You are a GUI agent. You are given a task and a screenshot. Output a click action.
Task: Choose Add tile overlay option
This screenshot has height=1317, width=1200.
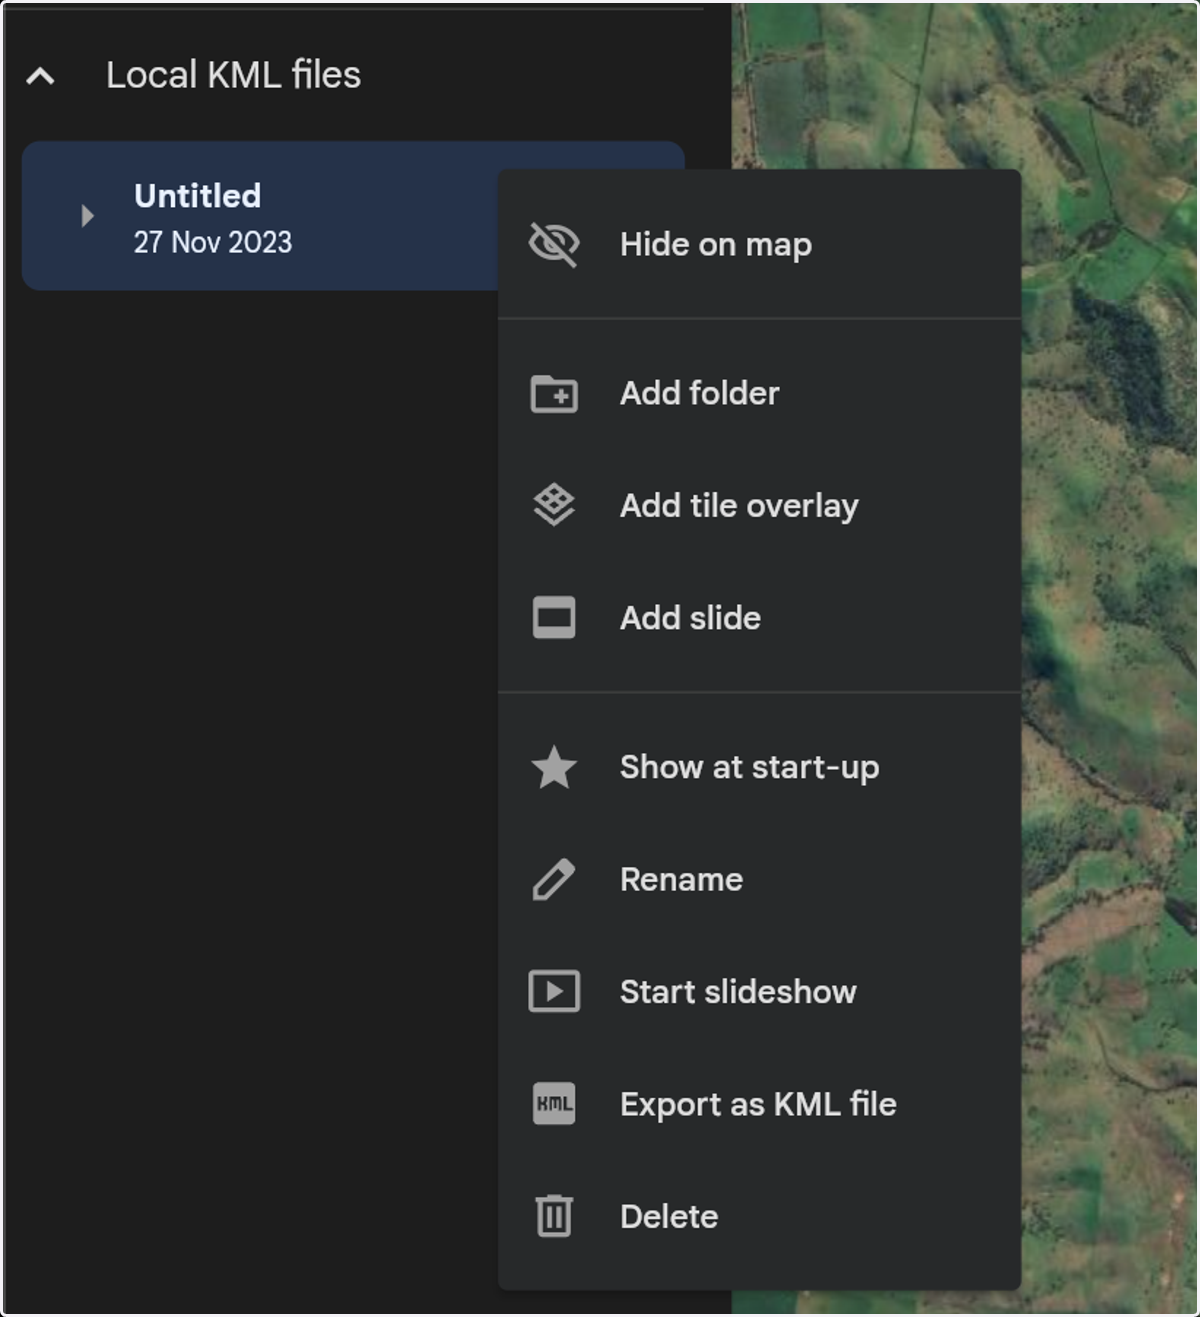759,505
